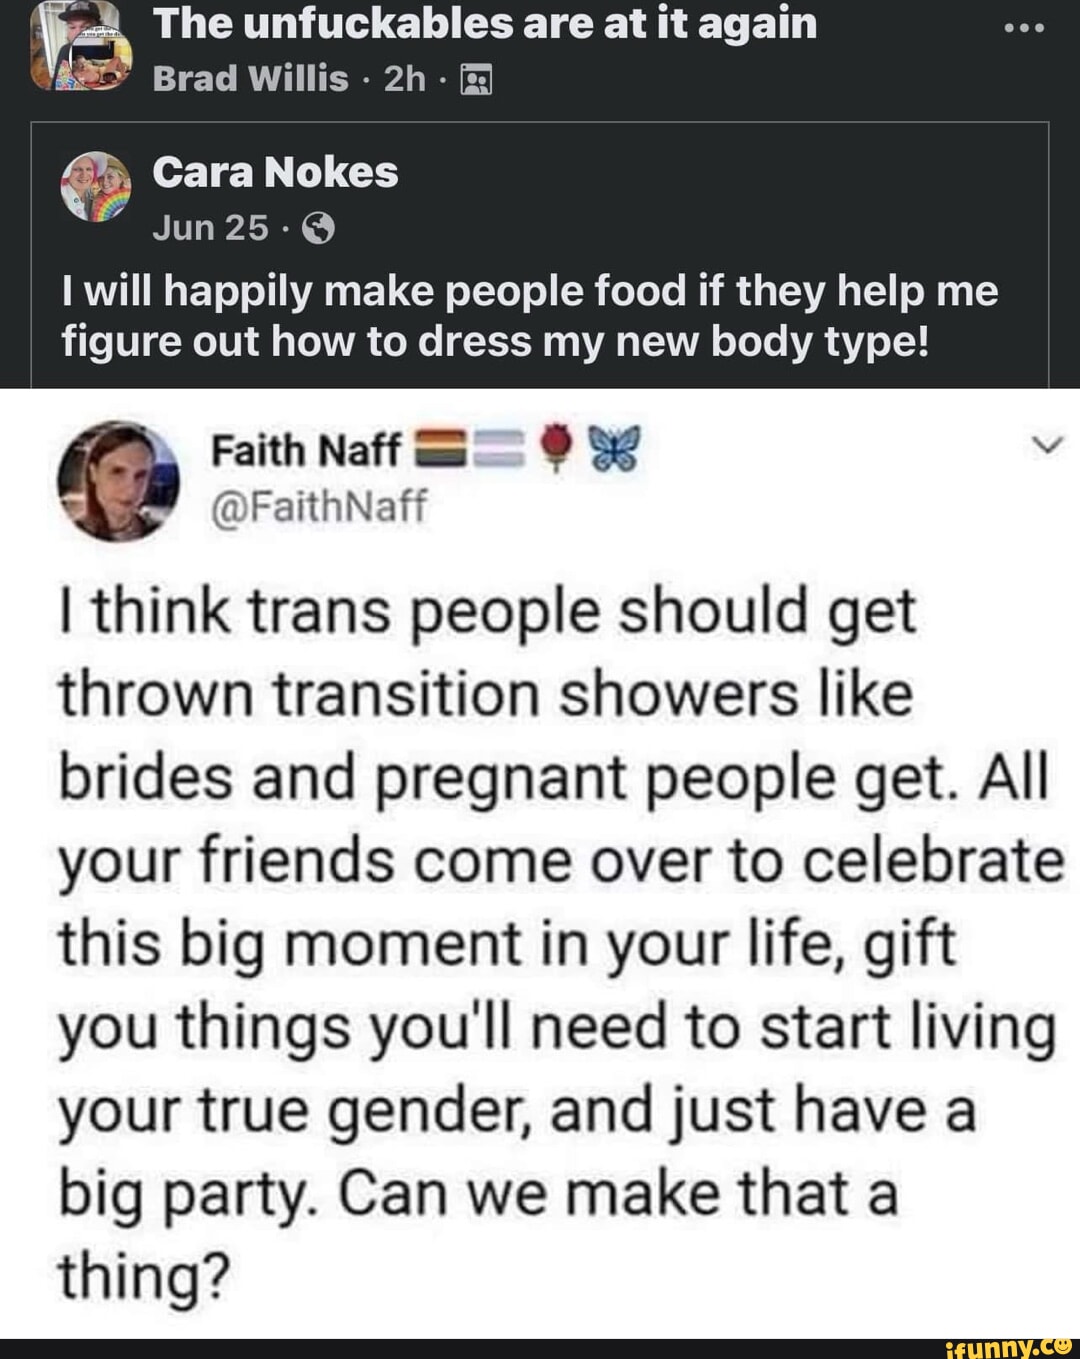Open Cara Nokes's profile avatar

[96, 186]
